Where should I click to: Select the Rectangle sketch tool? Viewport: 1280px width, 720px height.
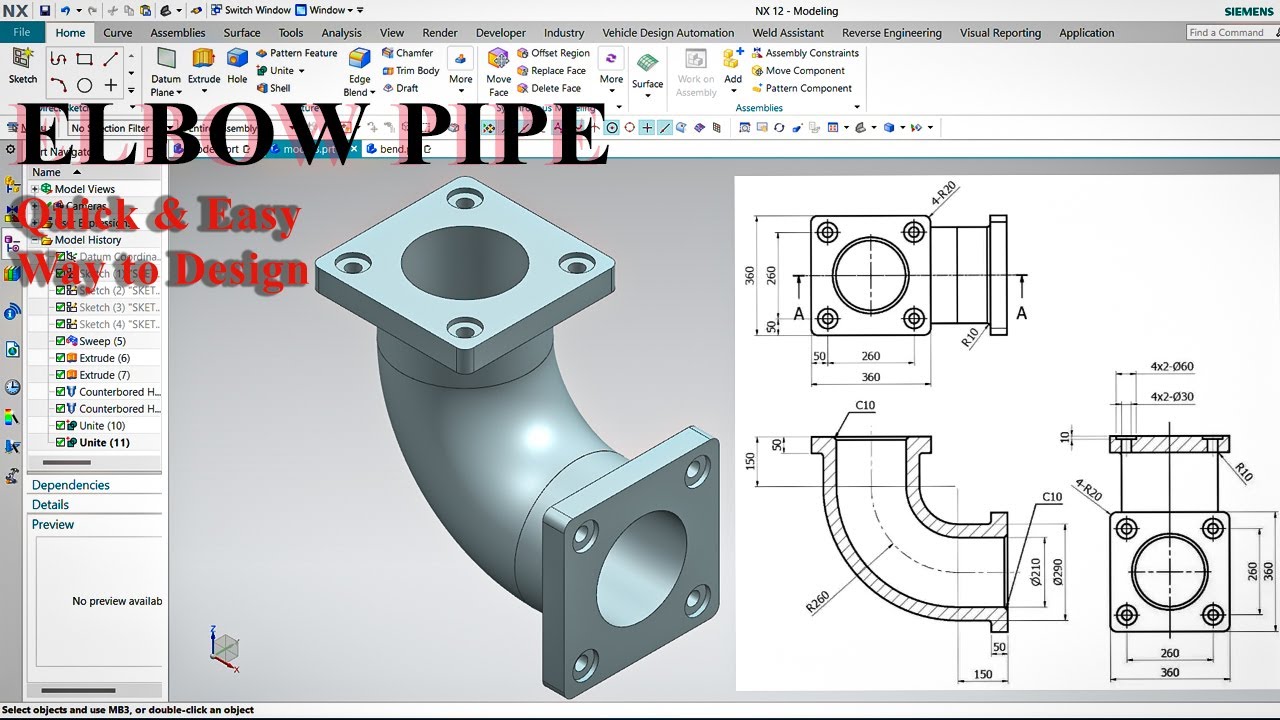click(85, 59)
